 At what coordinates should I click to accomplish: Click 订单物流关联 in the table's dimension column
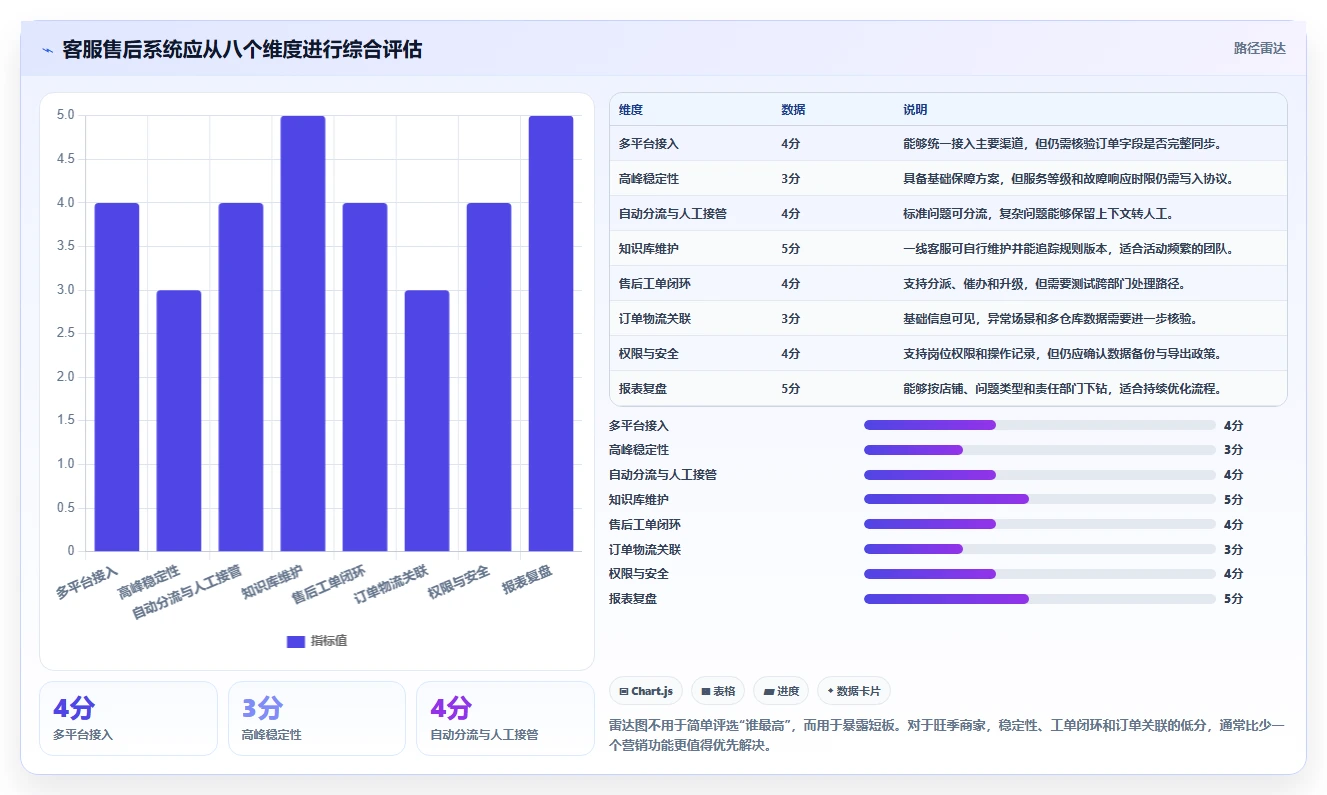tap(655, 319)
